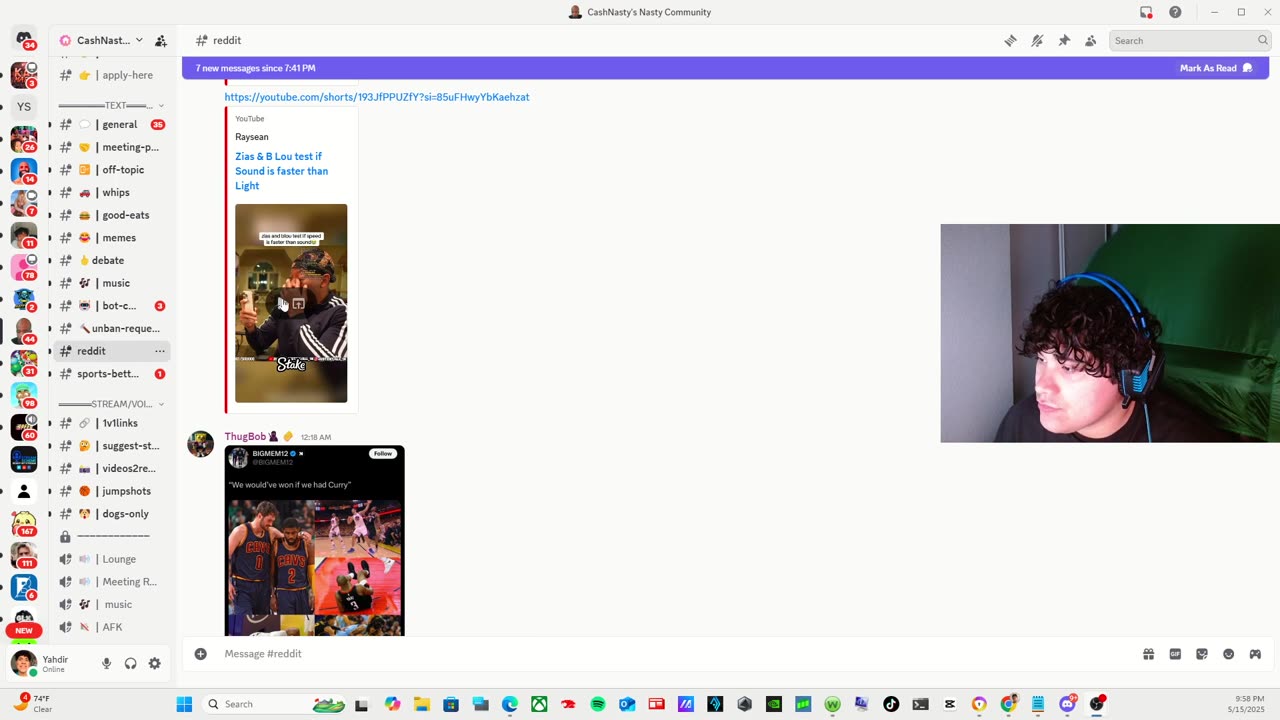Click Mark As Read button

(x=1215, y=68)
